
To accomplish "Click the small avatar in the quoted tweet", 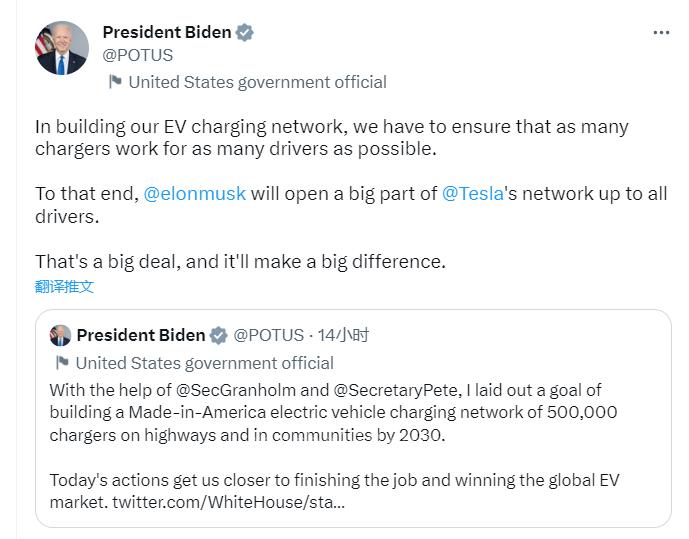I will [61, 336].
